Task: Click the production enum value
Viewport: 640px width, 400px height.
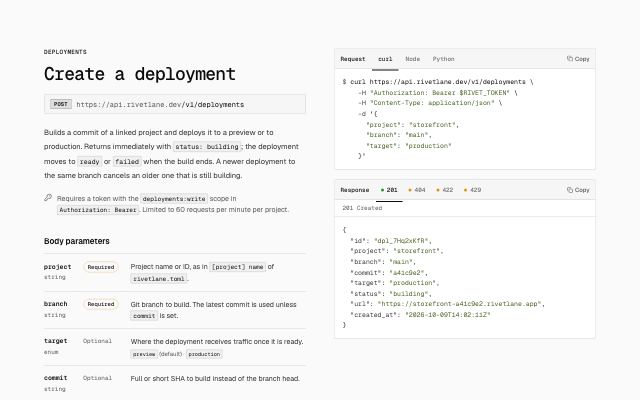Action: pyautogui.click(x=204, y=354)
